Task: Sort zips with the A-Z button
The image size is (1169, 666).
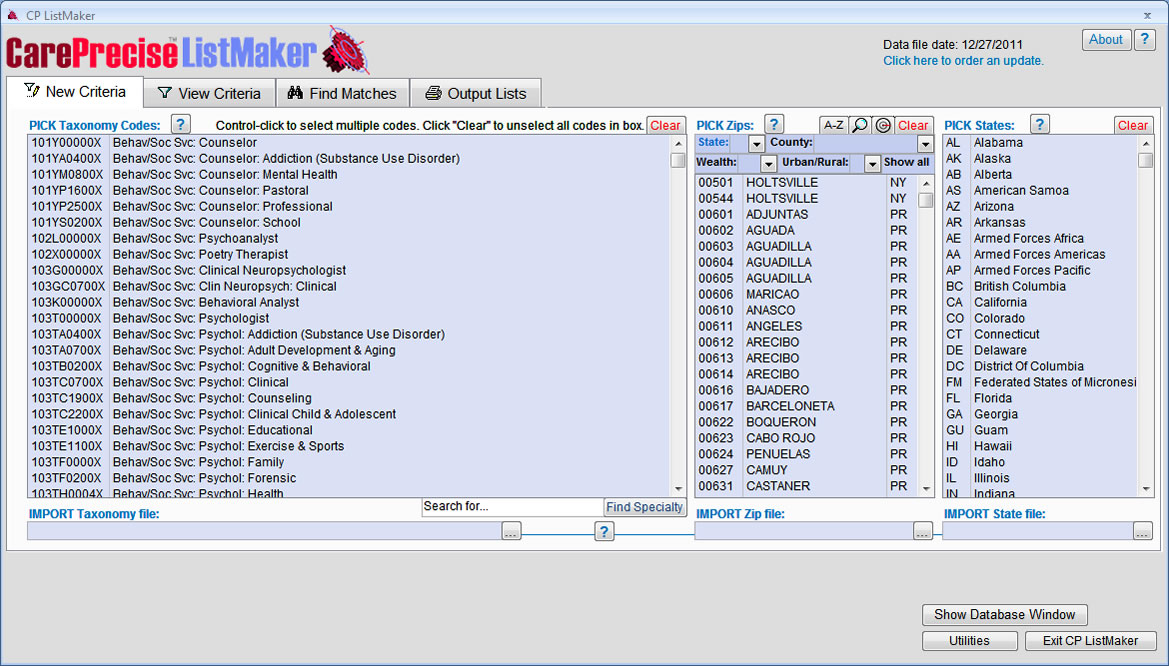Action: point(833,125)
